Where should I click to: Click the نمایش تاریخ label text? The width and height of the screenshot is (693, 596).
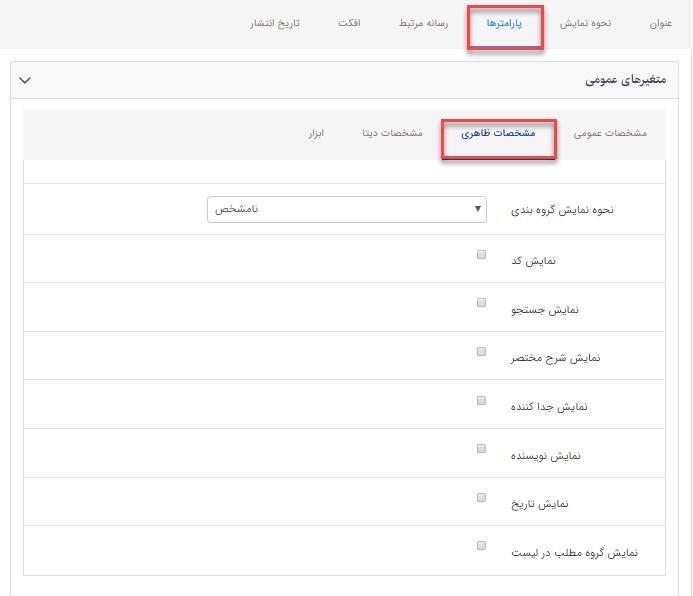540,504
